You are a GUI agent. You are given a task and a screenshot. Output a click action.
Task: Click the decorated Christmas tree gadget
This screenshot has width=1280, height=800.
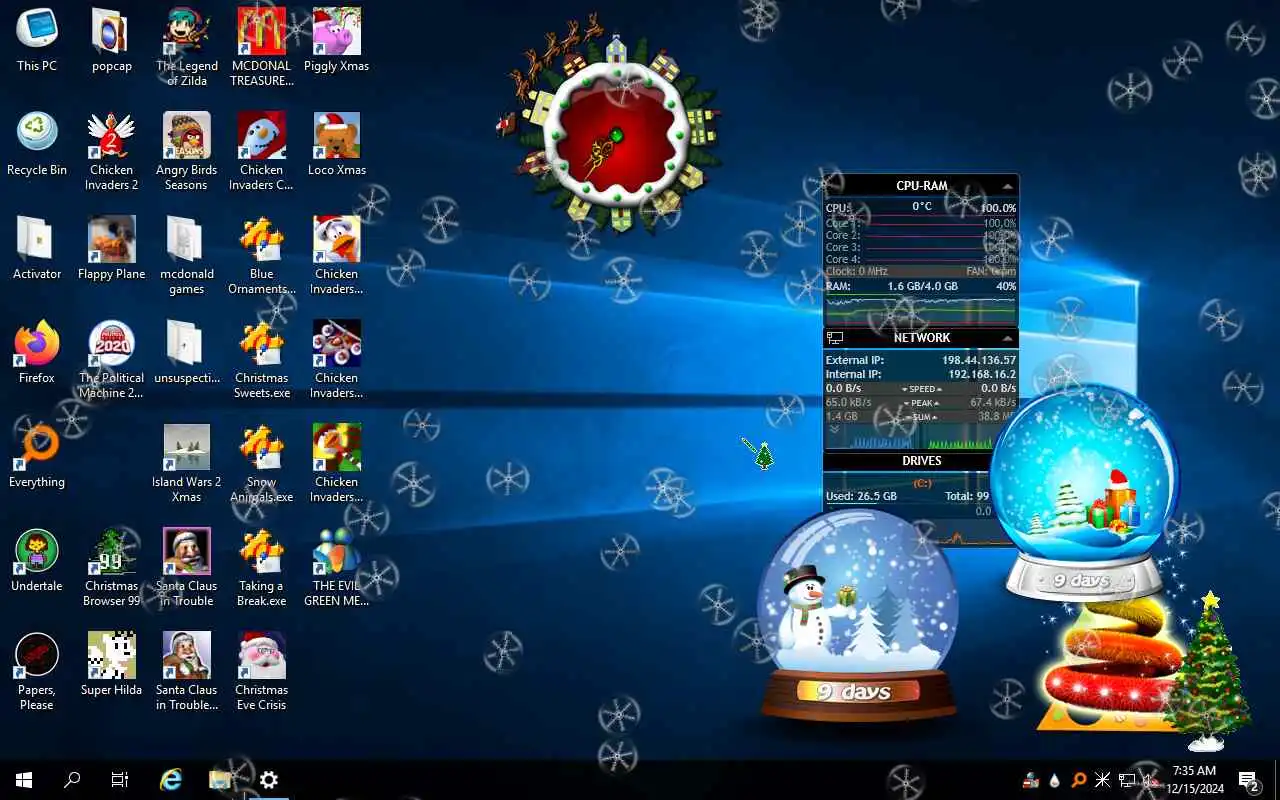pyautogui.click(x=1210, y=670)
